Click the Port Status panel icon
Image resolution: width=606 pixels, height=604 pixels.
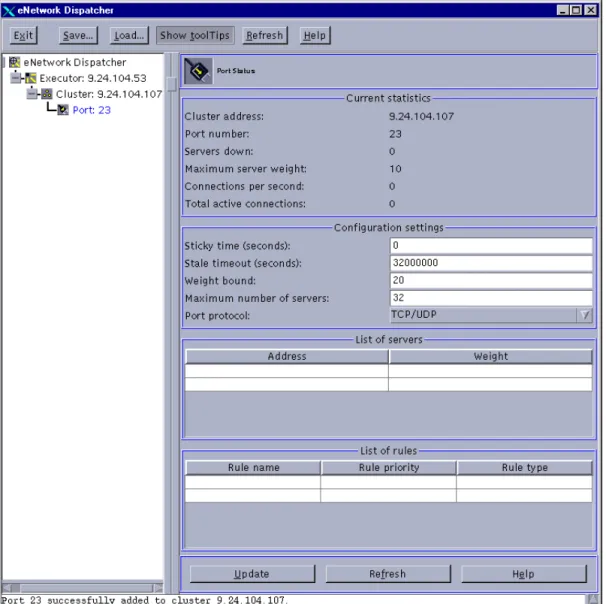point(198,71)
